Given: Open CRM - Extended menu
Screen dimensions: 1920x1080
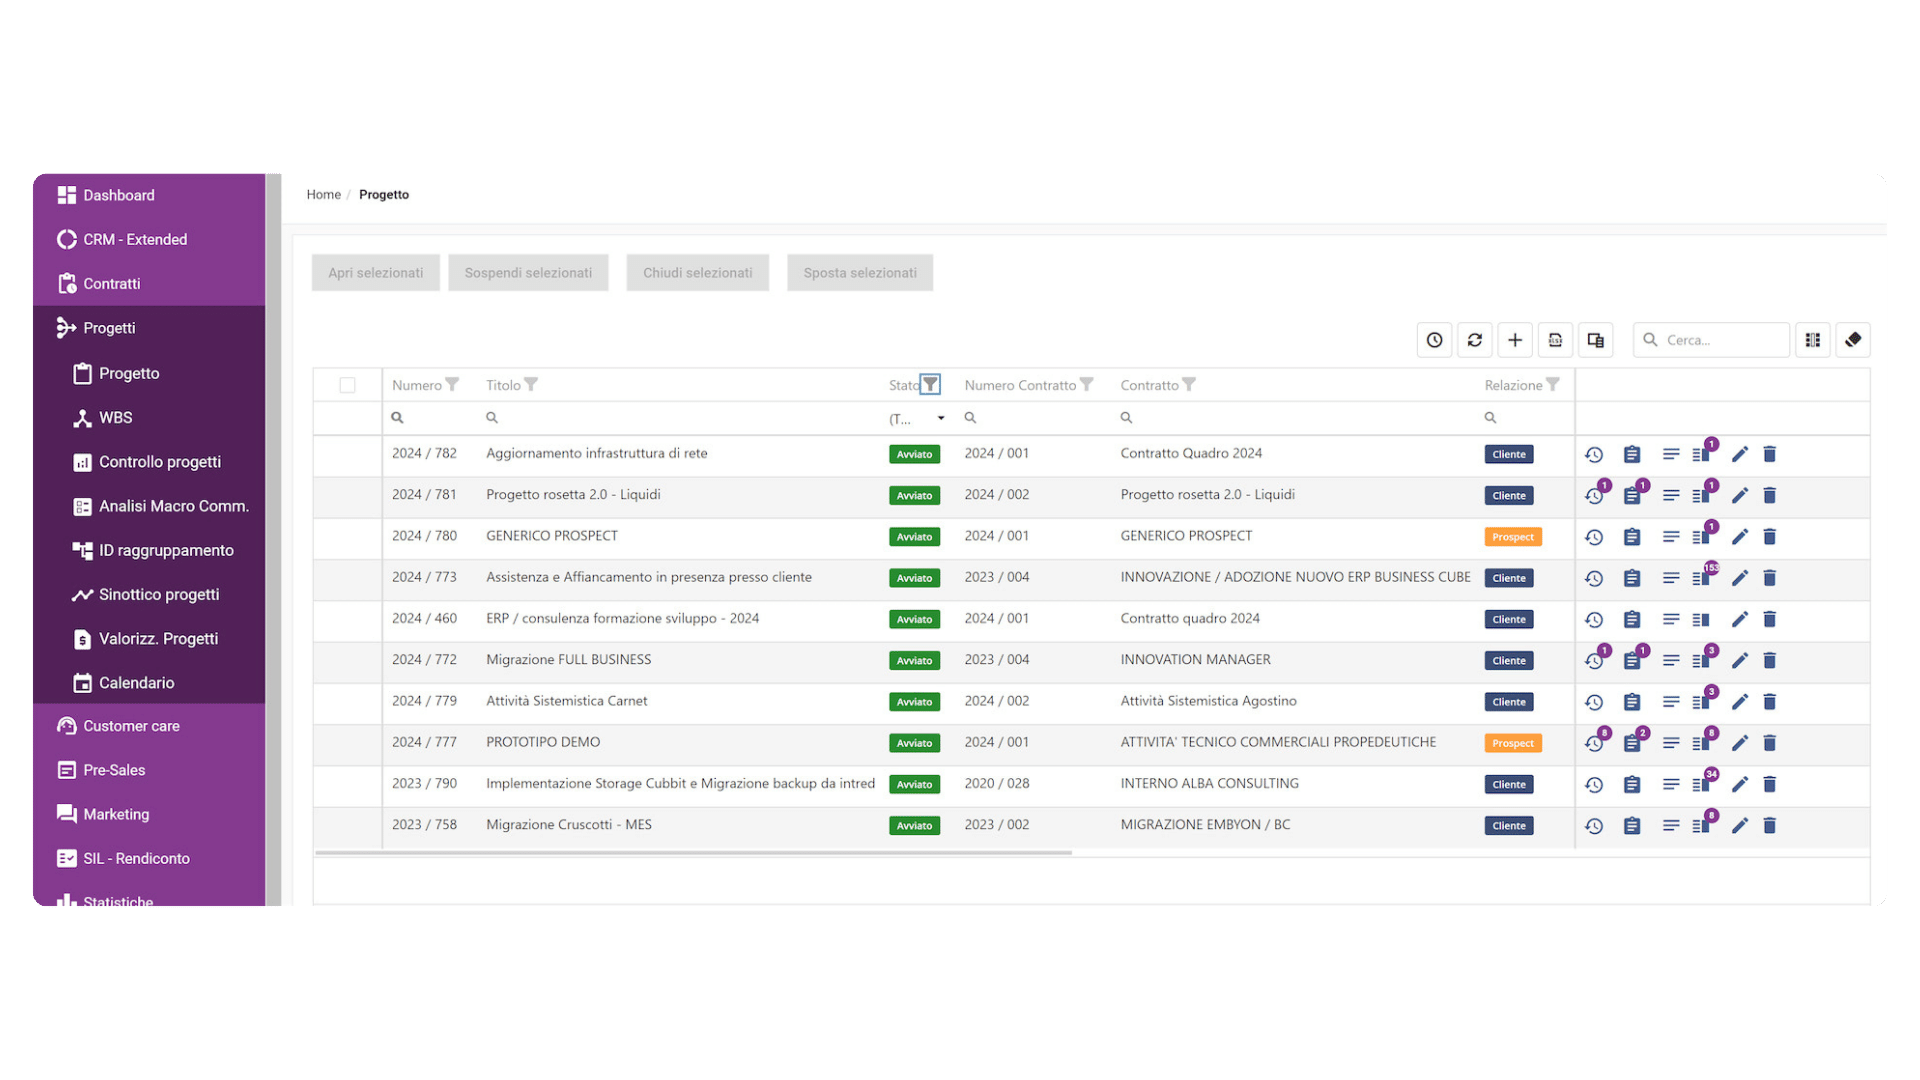Looking at the screenshot, I should click(x=149, y=239).
